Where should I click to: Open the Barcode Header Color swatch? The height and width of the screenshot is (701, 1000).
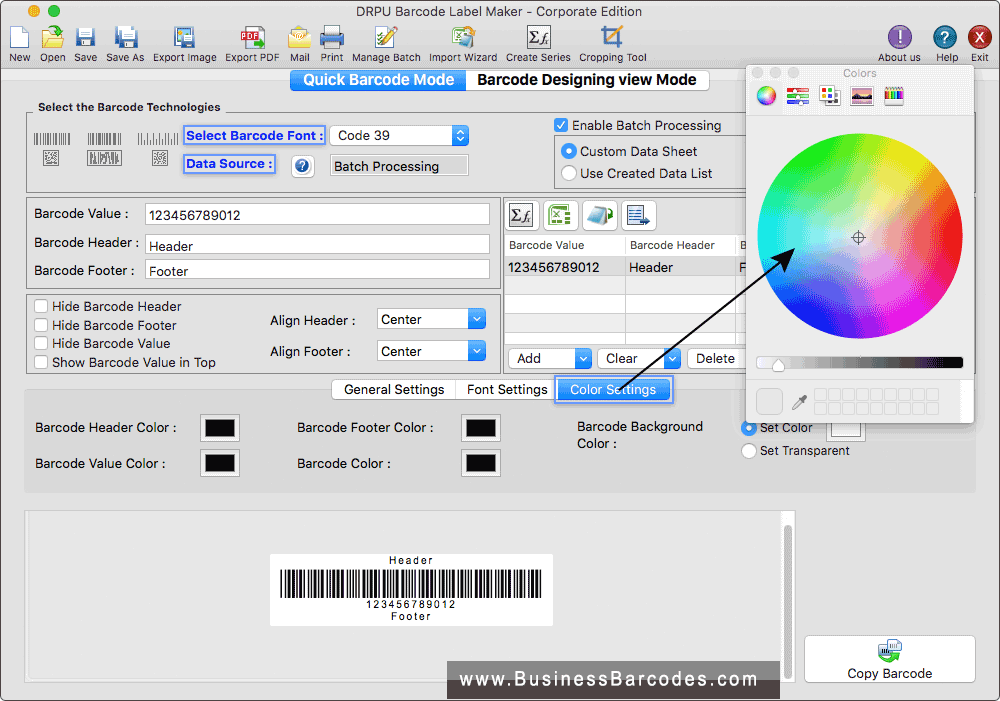[x=220, y=427]
